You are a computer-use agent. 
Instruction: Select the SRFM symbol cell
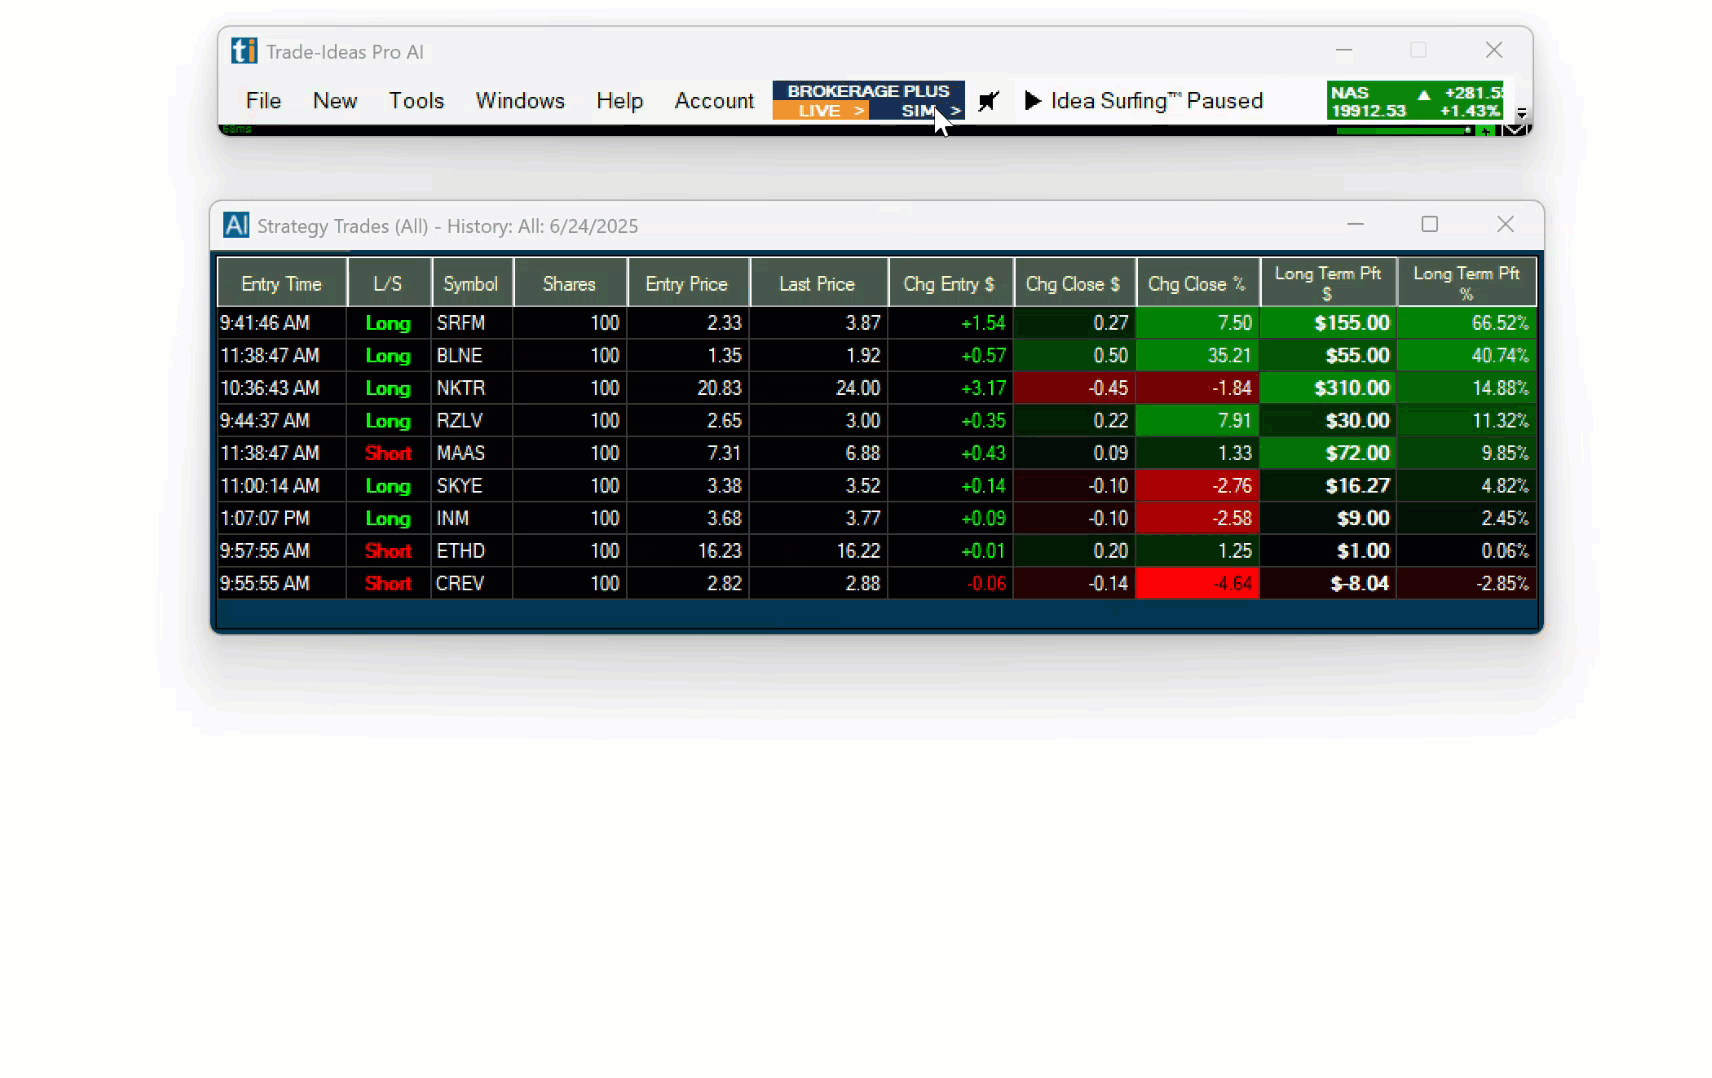[471, 323]
